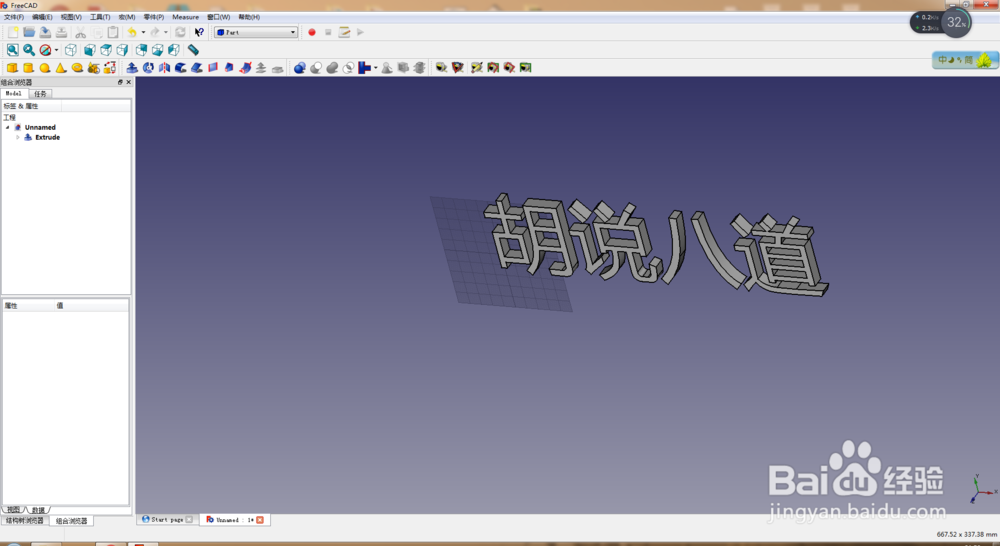
Task: Click the Measure distance ruler icon
Action: [193, 50]
